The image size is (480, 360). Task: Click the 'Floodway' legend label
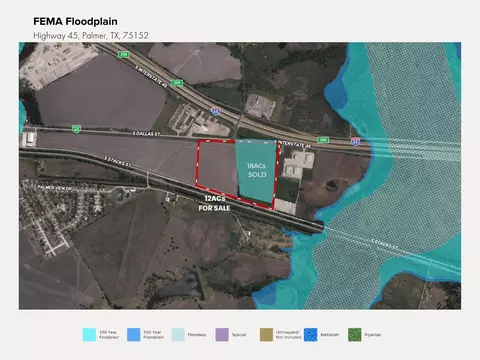(197, 335)
